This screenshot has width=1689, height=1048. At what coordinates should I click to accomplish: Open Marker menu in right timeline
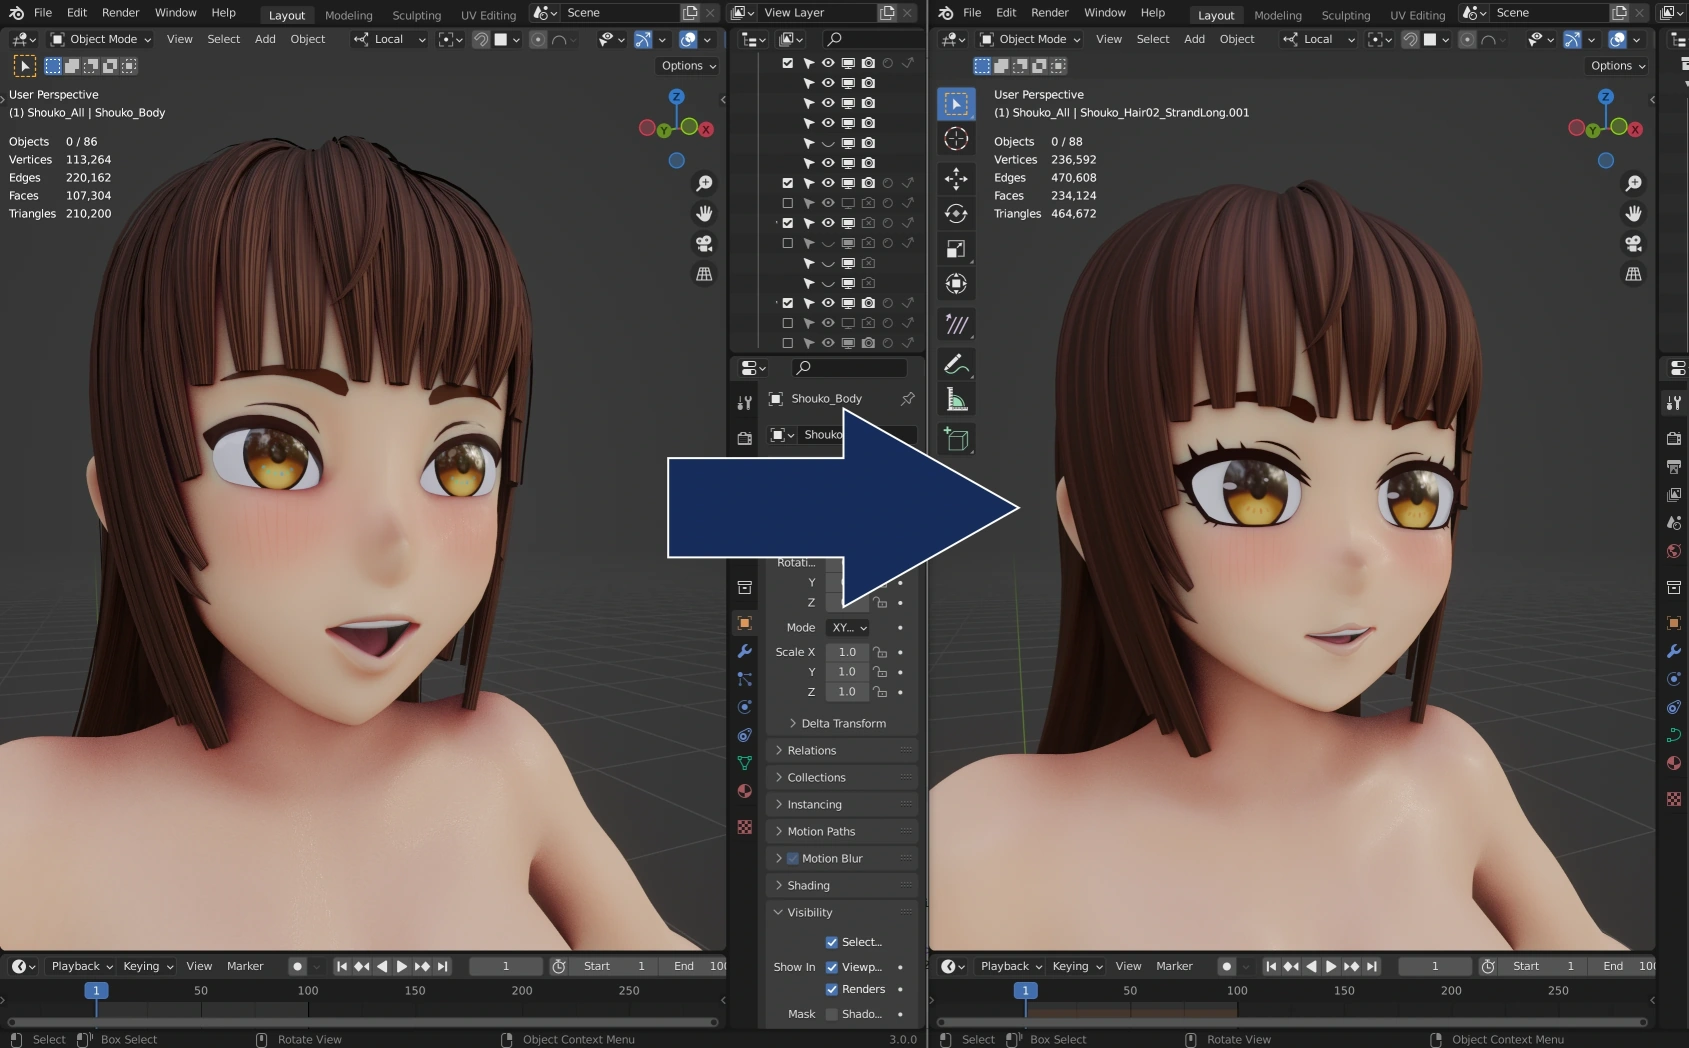coord(1174,966)
